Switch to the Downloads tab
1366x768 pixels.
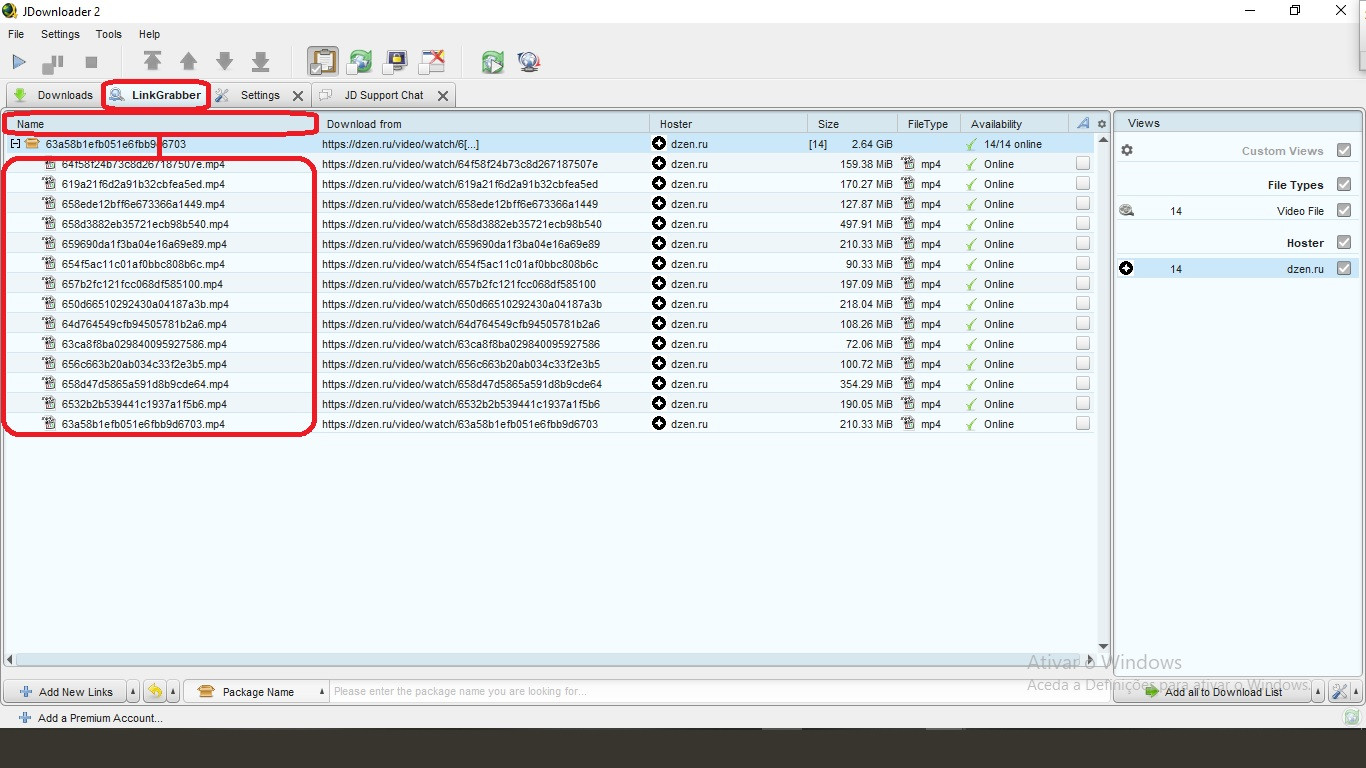coord(54,95)
